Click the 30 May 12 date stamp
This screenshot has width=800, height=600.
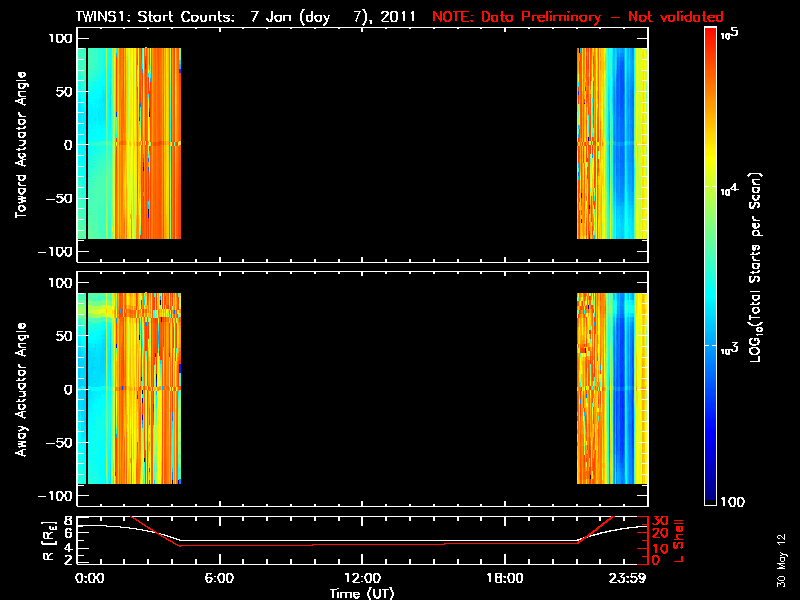(x=780, y=560)
